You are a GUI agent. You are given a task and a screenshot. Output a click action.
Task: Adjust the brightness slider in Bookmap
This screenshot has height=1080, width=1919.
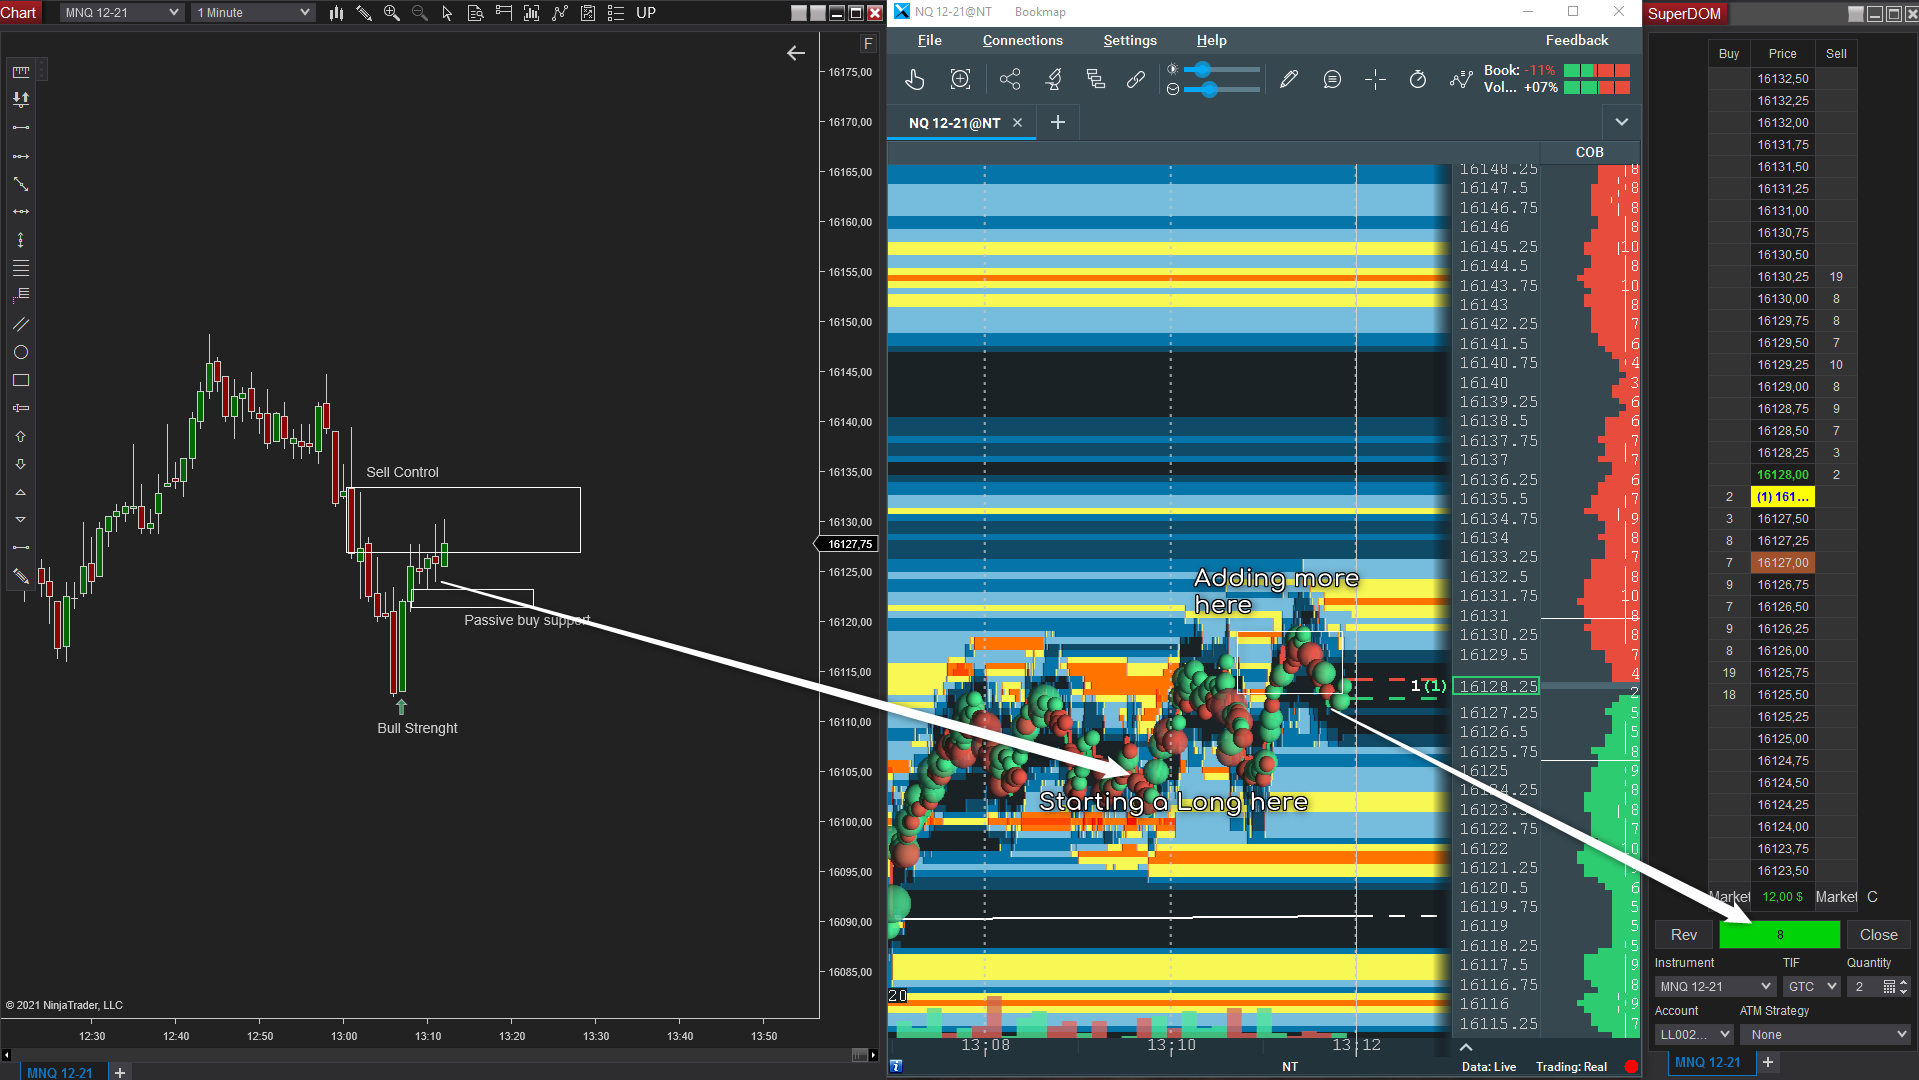tap(1221, 69)
